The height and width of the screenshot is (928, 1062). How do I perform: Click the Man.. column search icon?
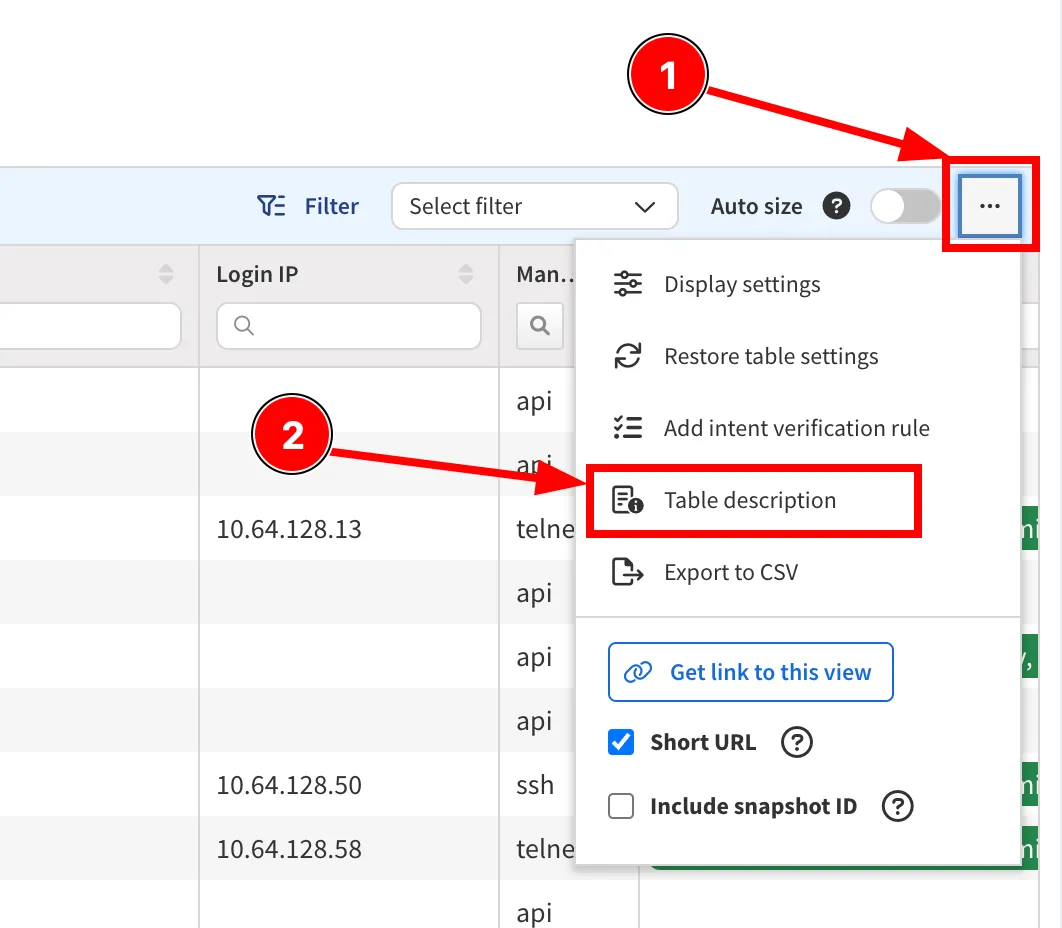540,326
